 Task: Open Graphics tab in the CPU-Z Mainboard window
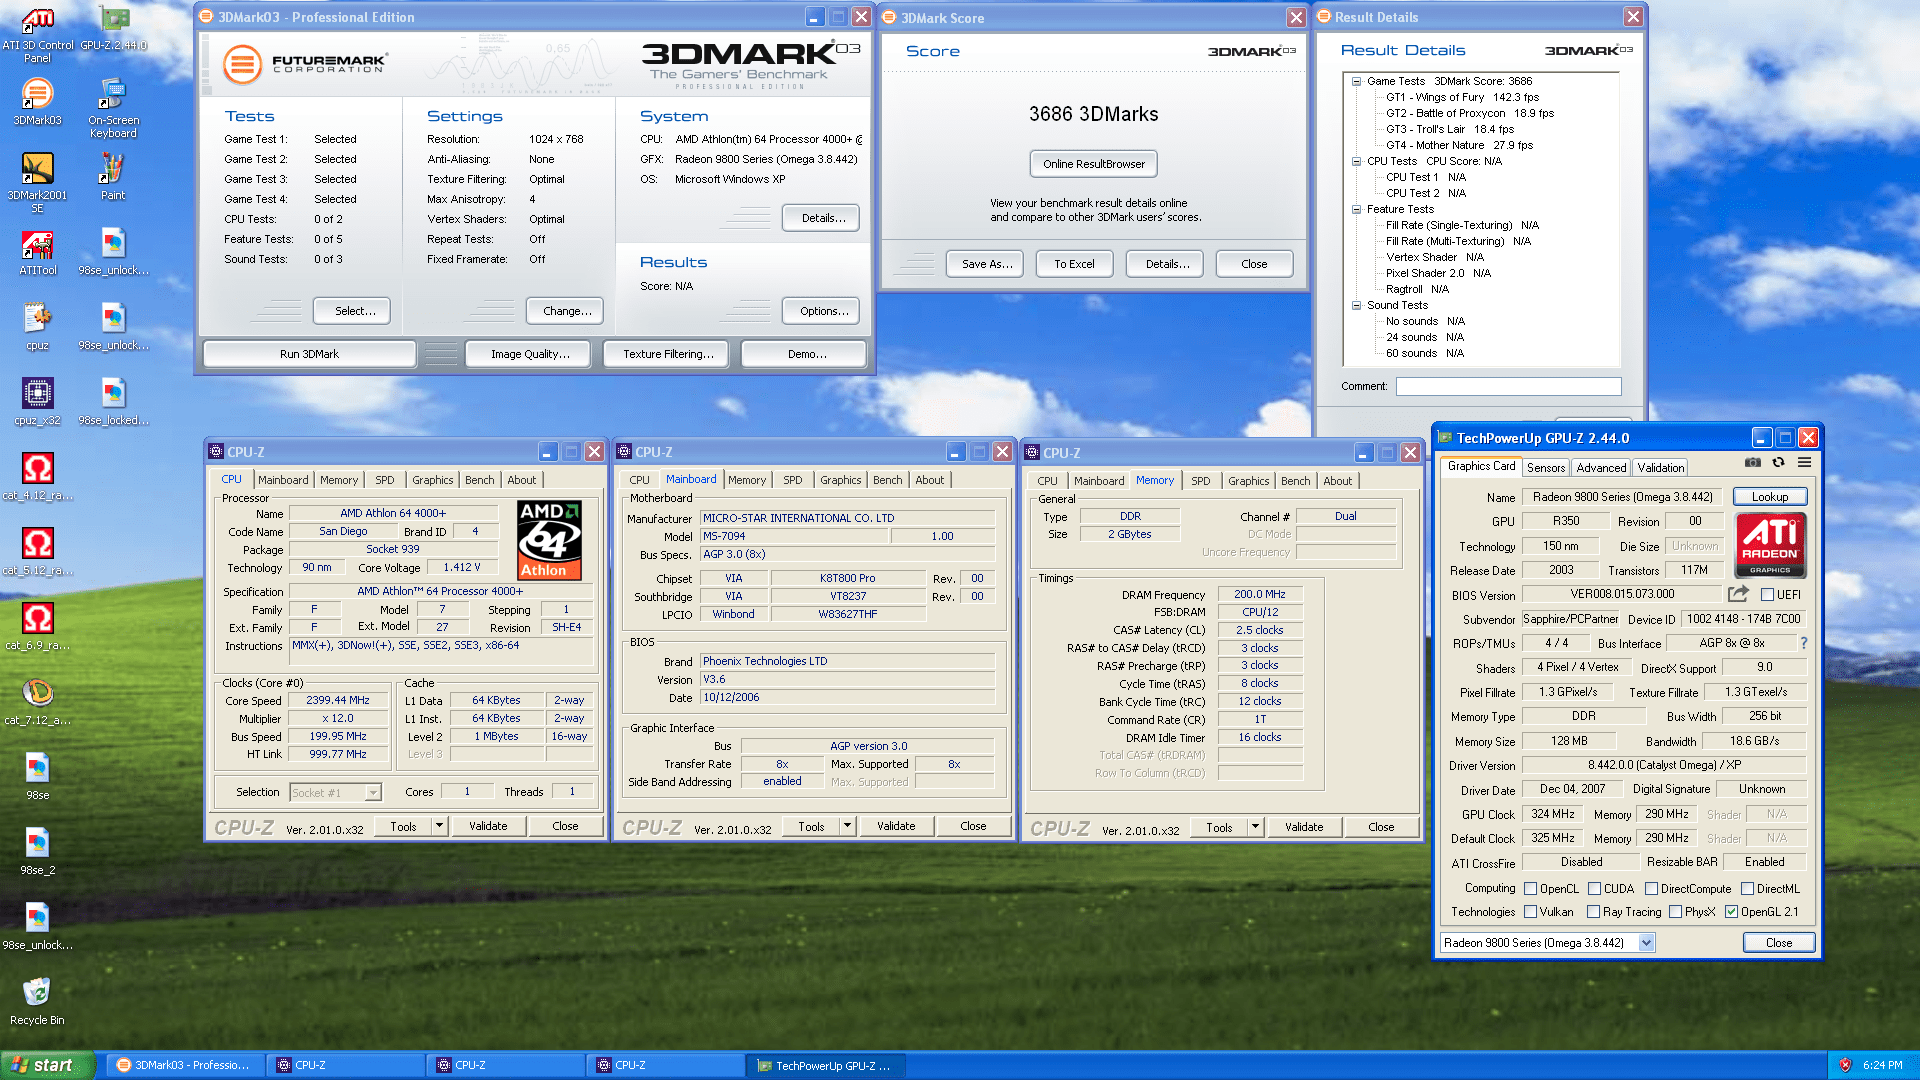click(840, 480)
